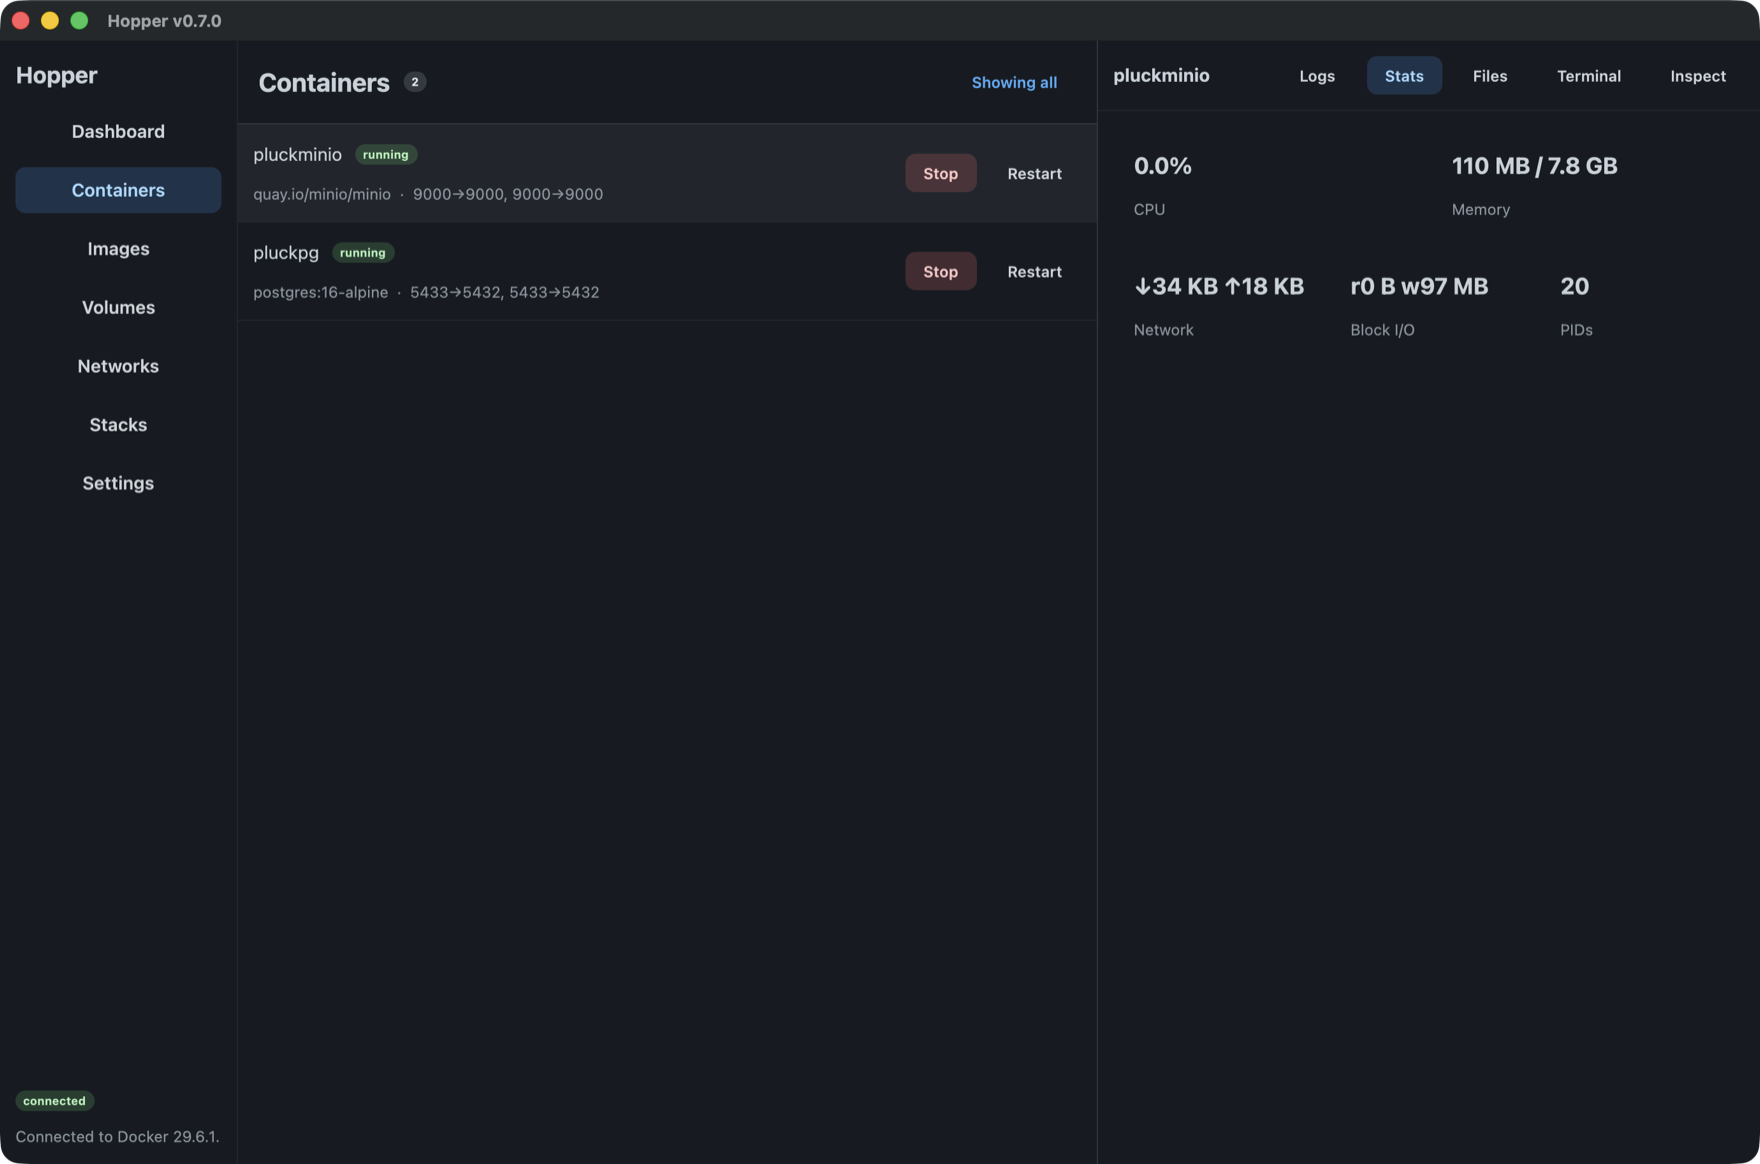
Task: Click the Memory stat label
Action: click(x=1480, y=209)
